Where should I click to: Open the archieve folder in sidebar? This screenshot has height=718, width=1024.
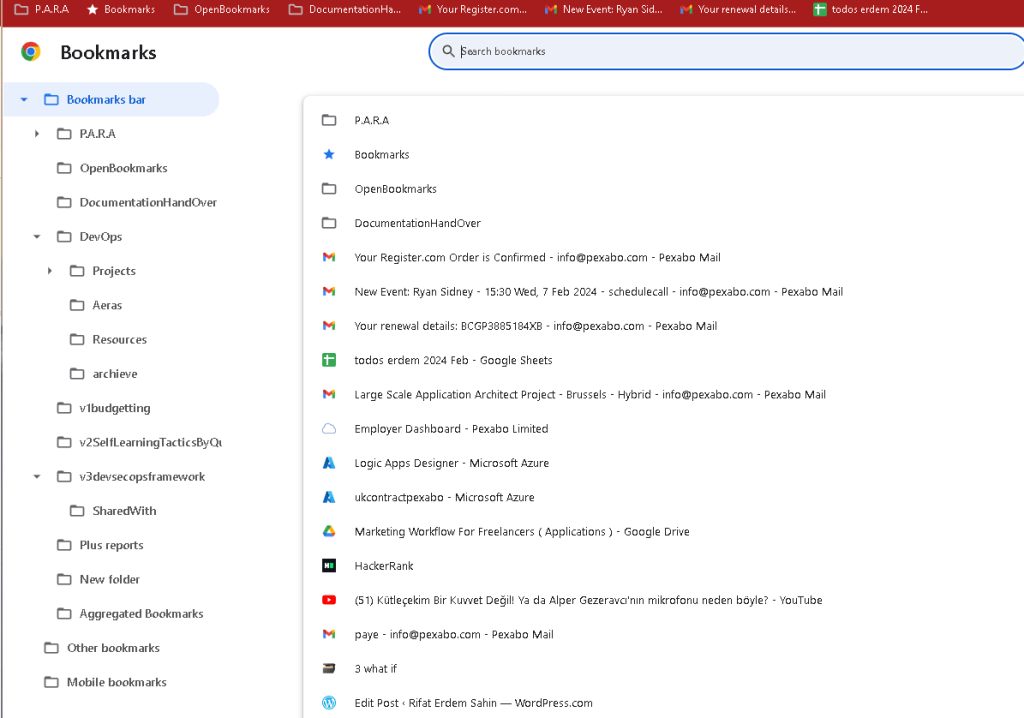[115, 374]
